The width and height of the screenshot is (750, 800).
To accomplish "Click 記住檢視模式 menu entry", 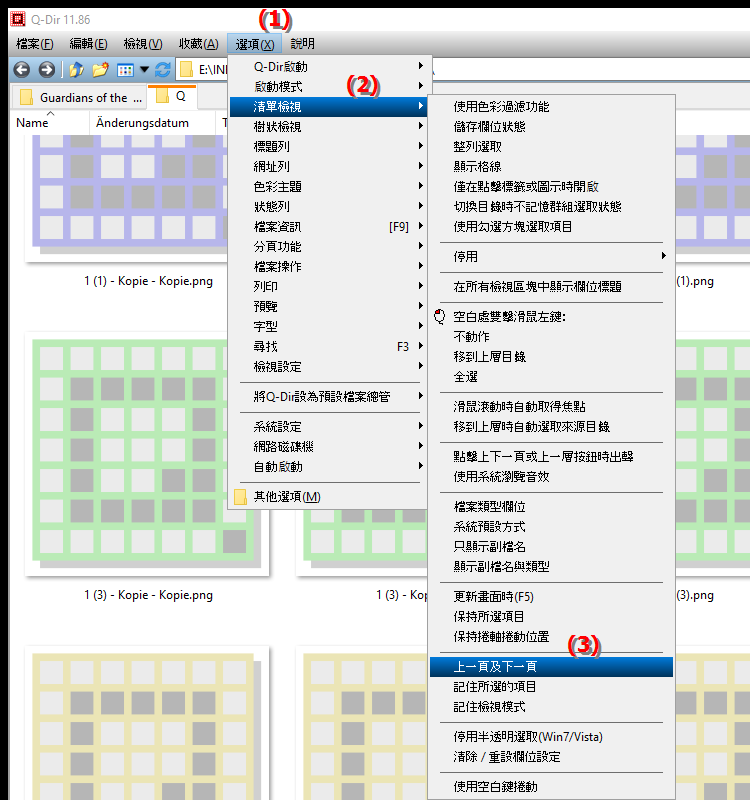I will [552, 707].
